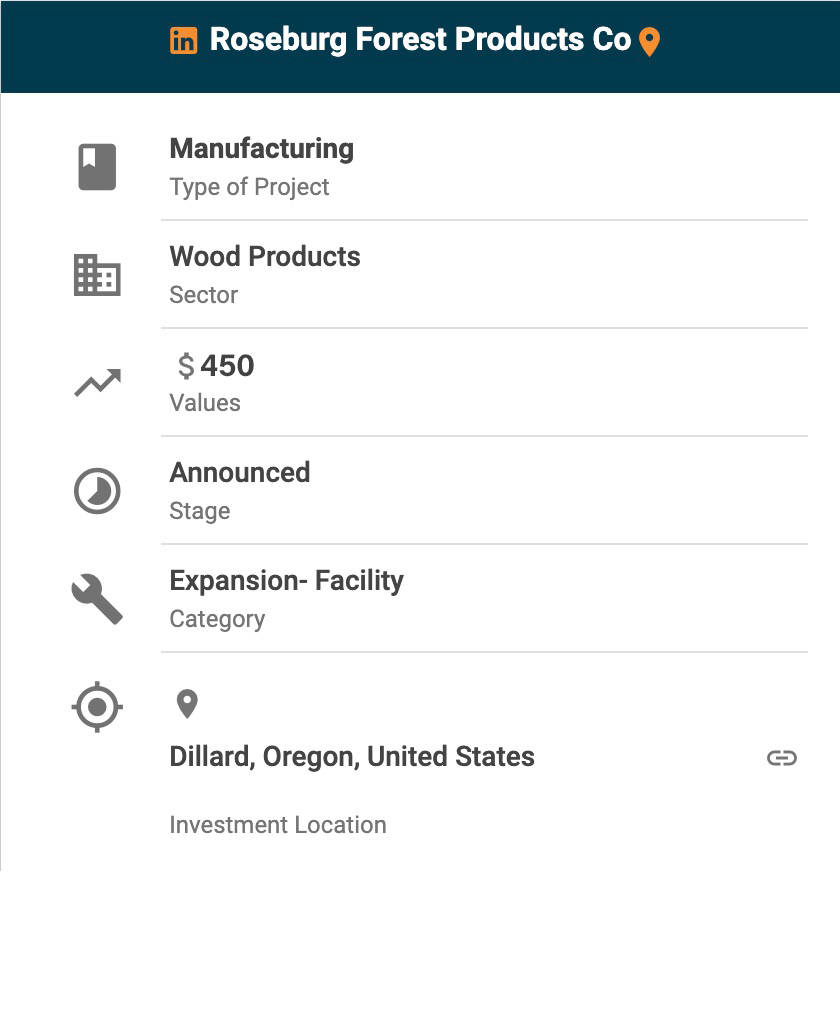Click the crosshair target icon for location
Image resolution: width=840 pixels, height=1010 pixels.
[97, 708]
